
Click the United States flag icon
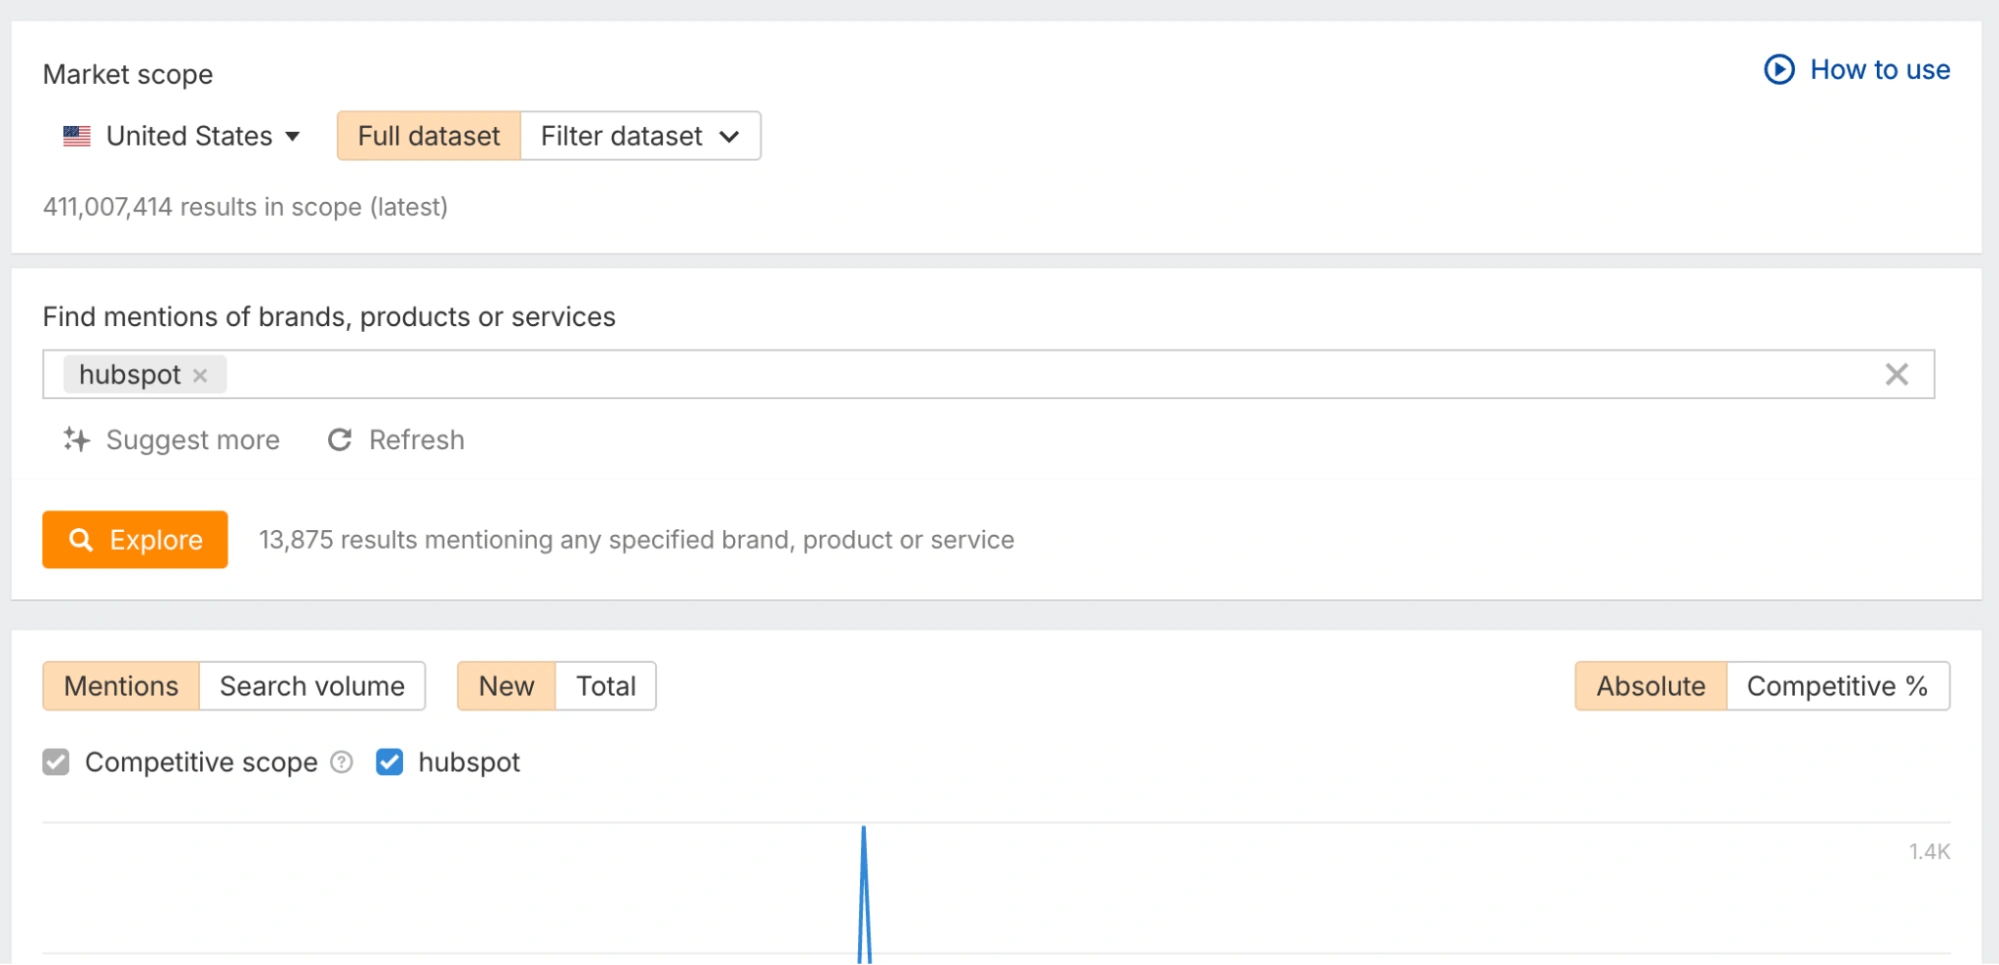(77, 136)
